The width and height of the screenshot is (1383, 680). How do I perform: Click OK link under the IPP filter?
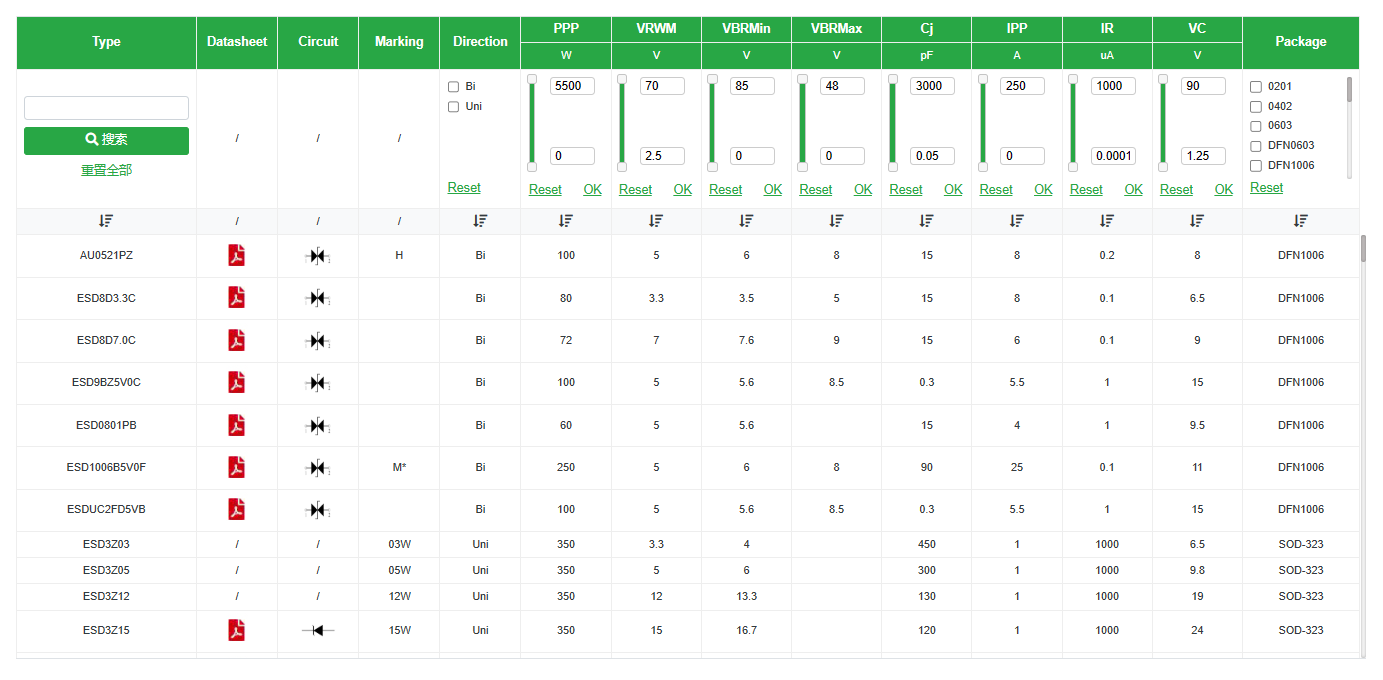coord(1043,190)
